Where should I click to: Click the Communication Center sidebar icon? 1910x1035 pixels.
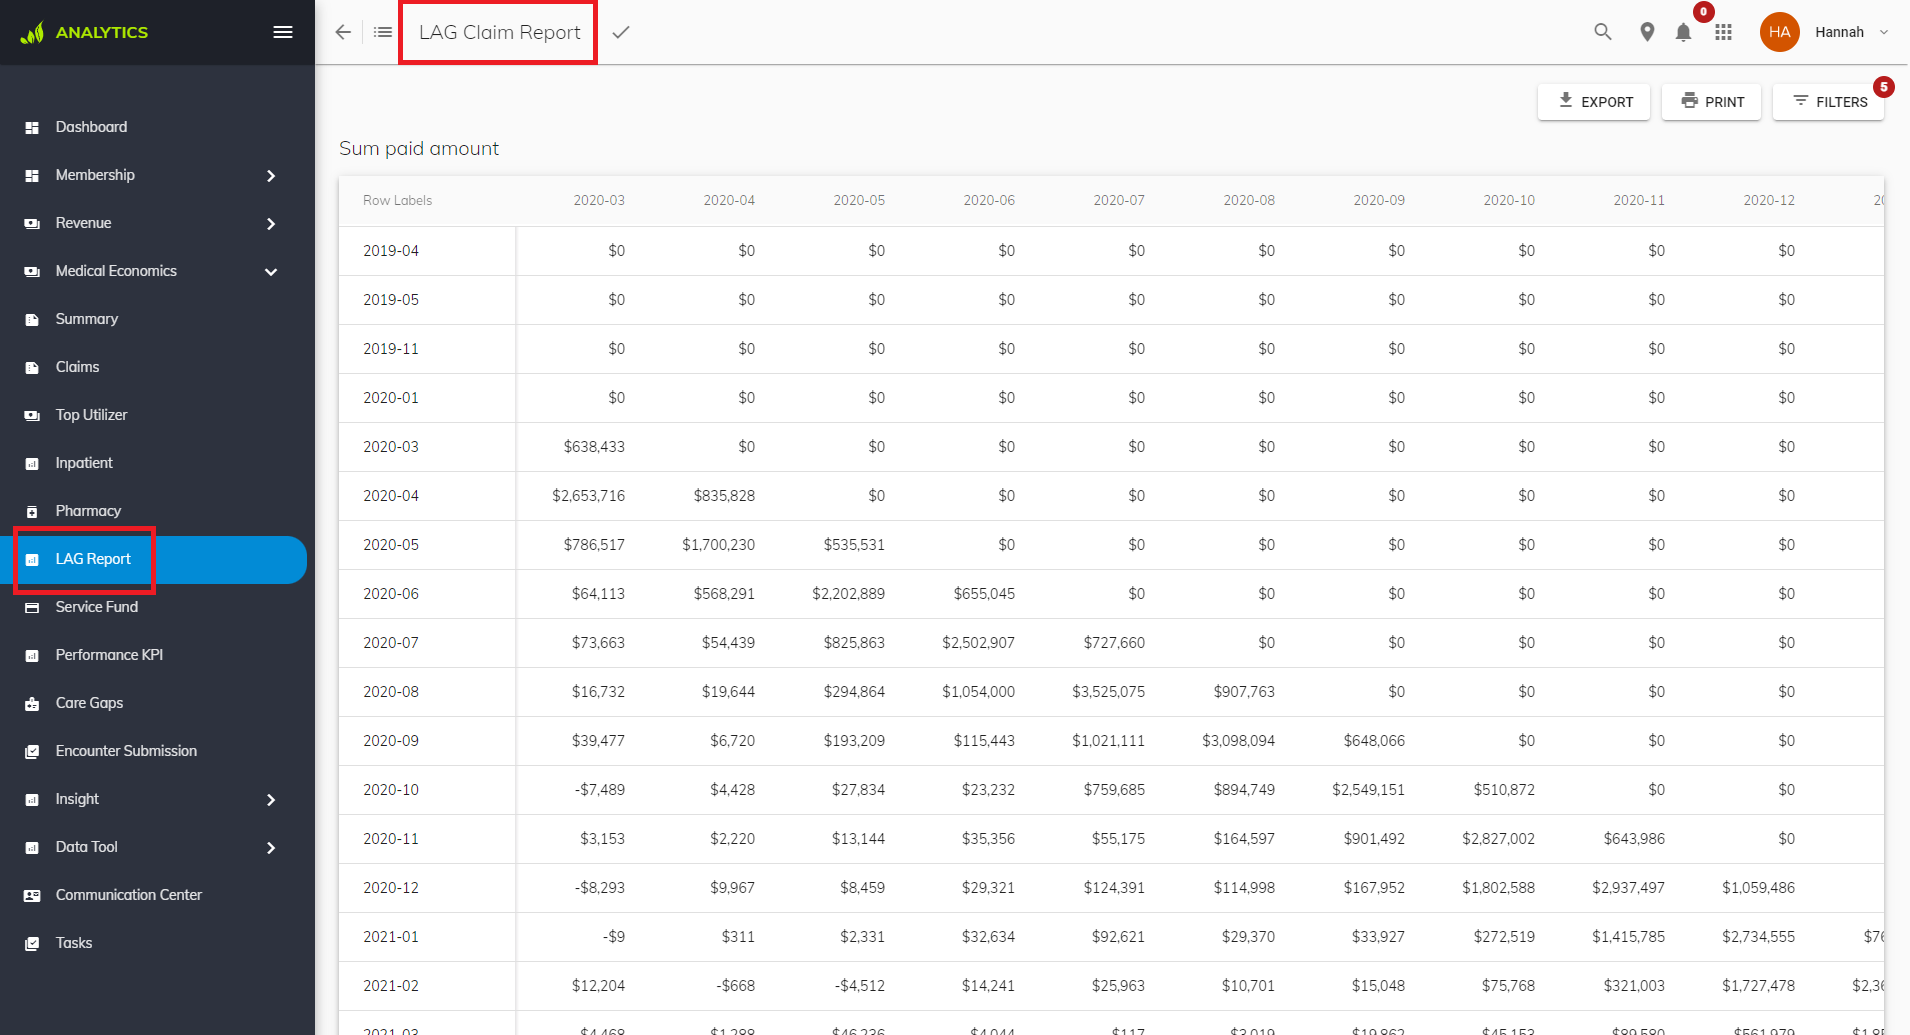coord(32,895)
